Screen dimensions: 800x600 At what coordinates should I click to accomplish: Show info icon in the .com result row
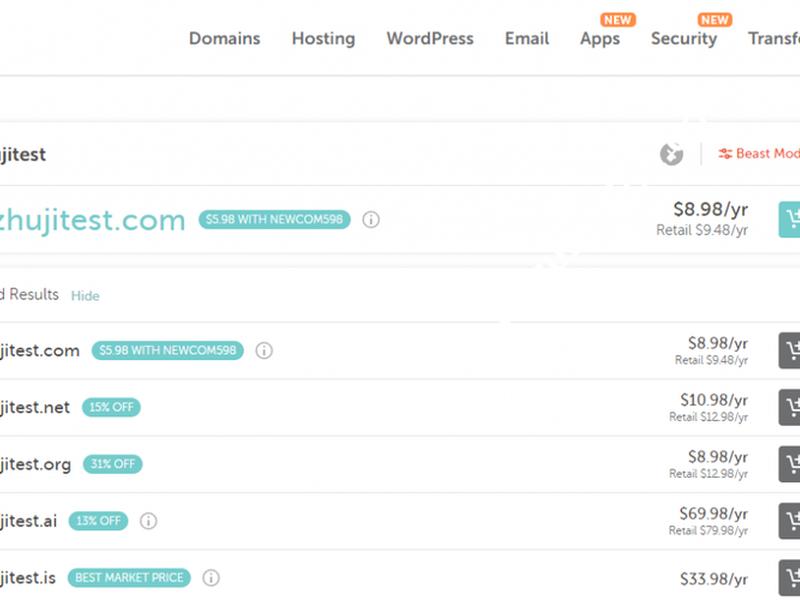264,351
